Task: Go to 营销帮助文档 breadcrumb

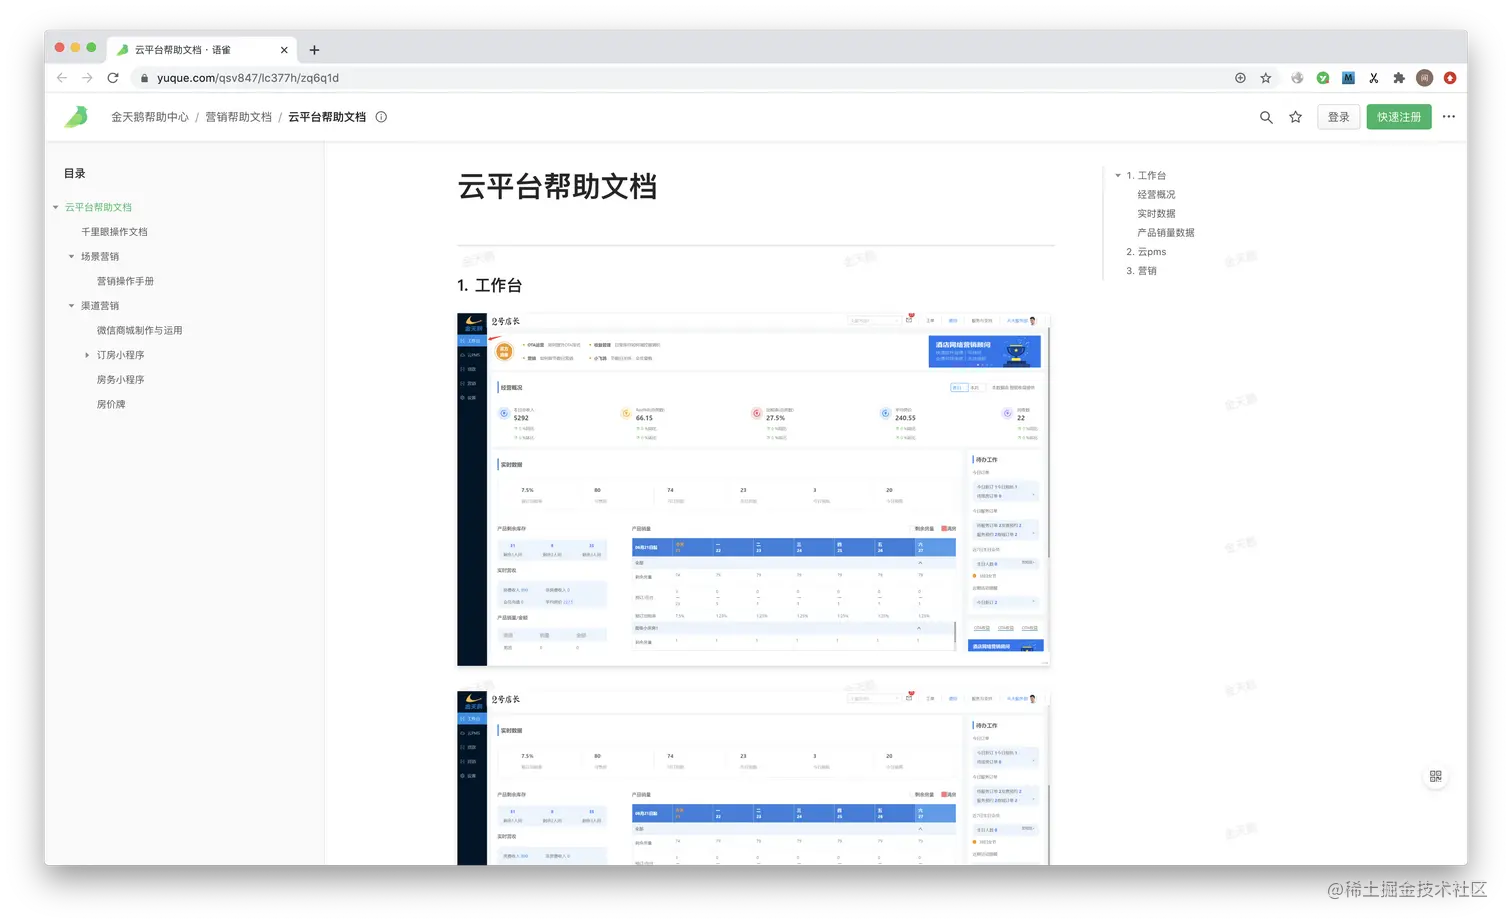Action: coord(238,117)
